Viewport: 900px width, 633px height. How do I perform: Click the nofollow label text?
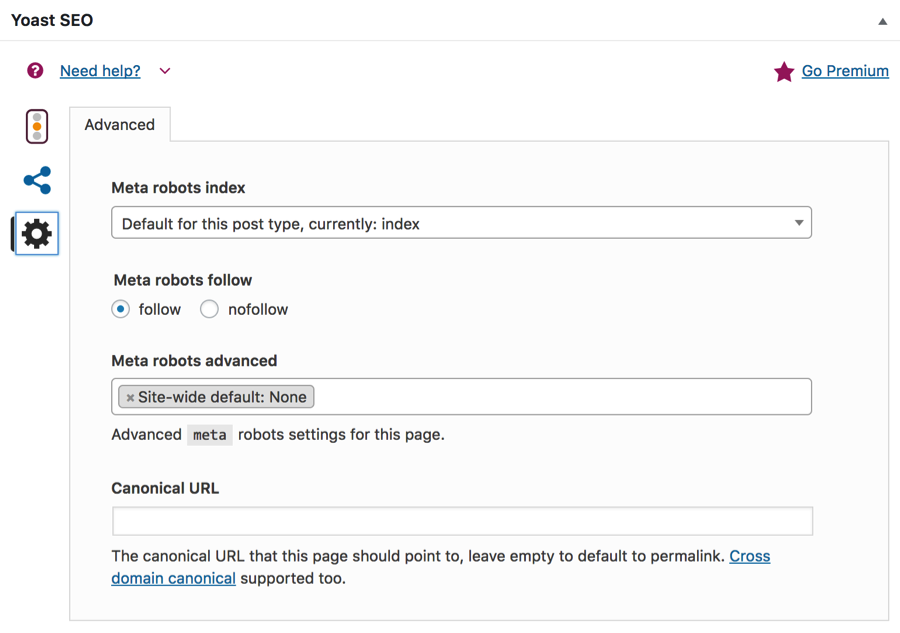pos(258,309)
